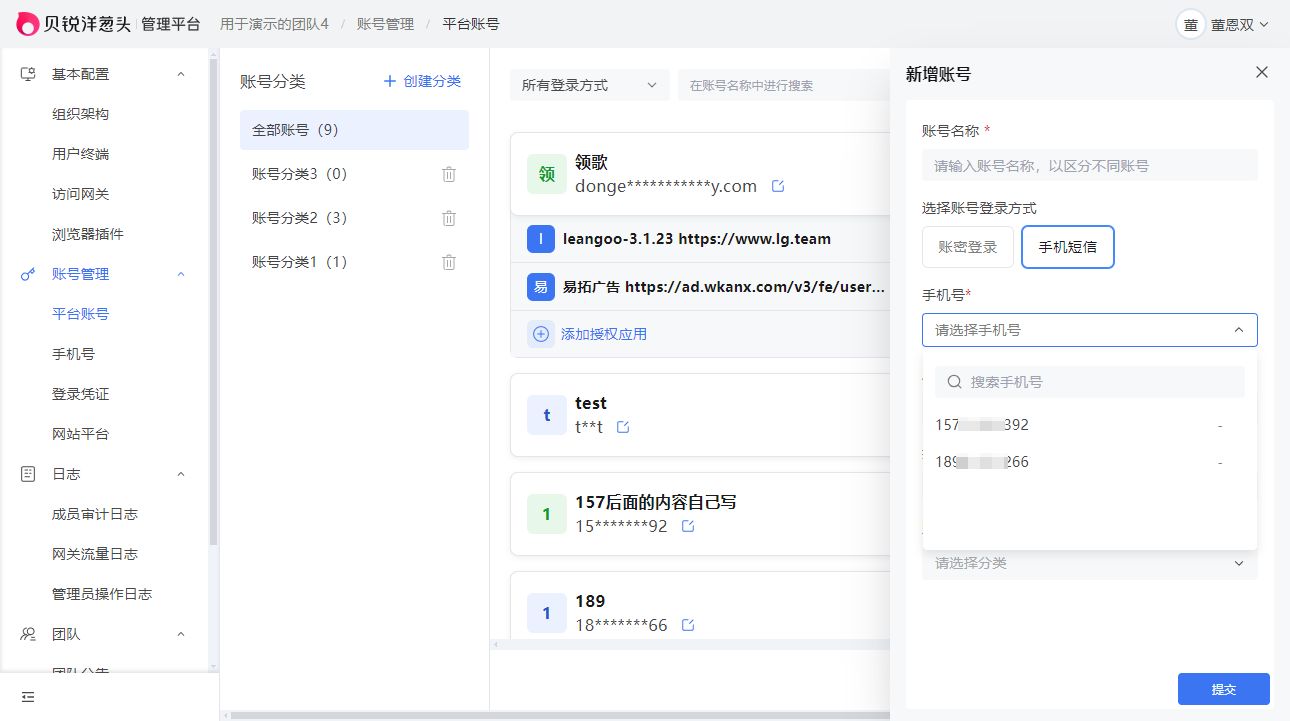The height and width of the screenshot is (721, 1290).
Task: Click the 提交 button
Action: tap(1224, 689)
